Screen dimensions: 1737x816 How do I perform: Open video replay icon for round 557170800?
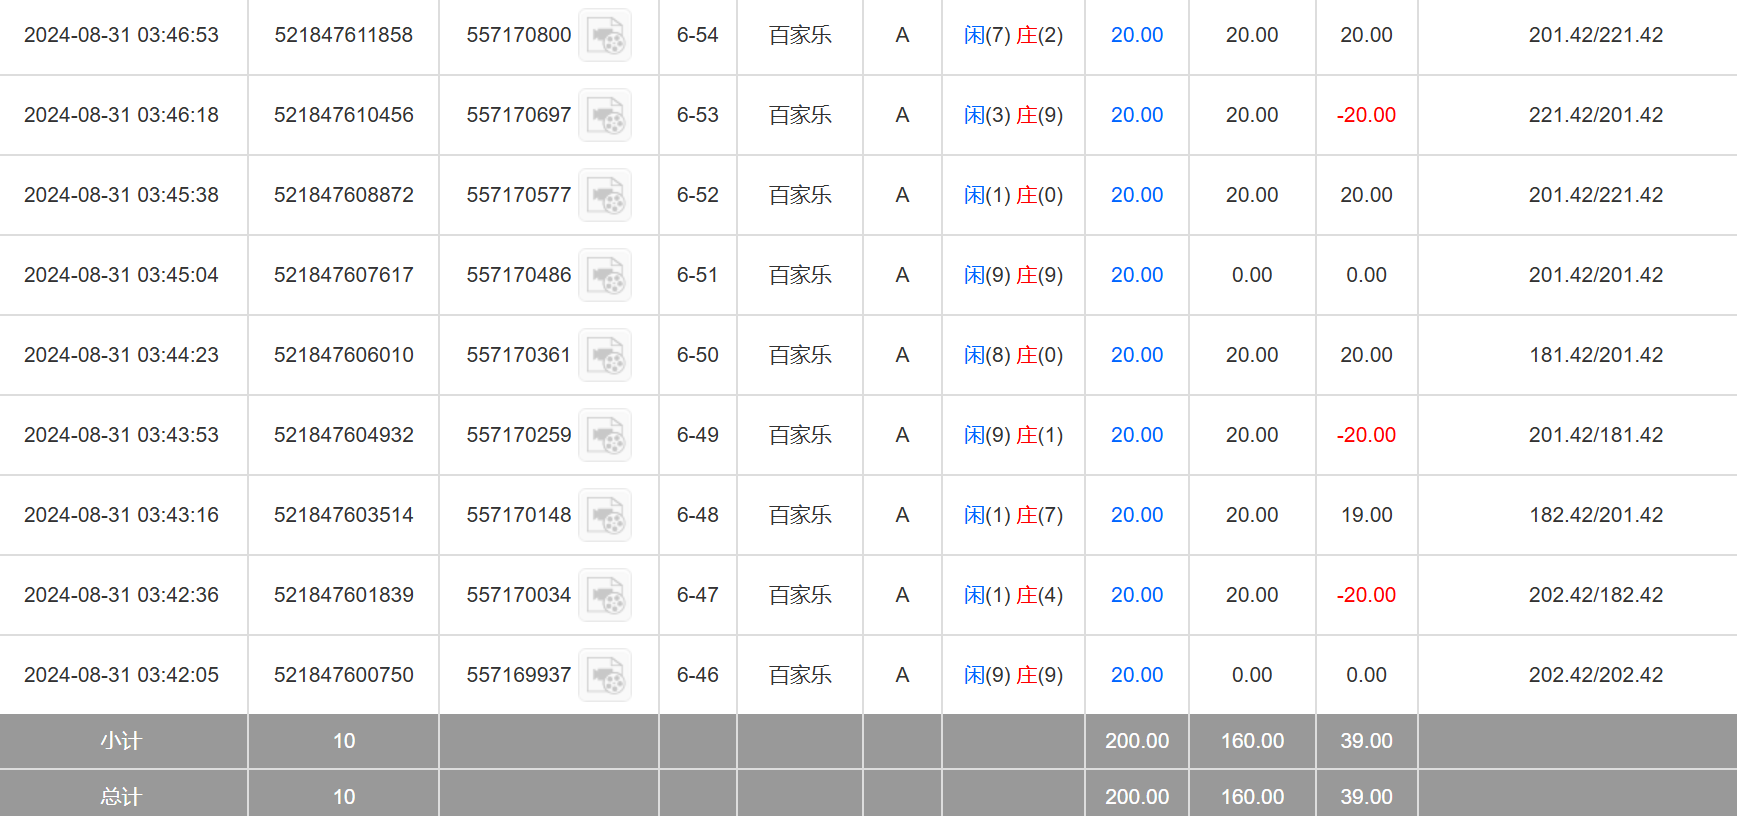(x=605, y=36)
